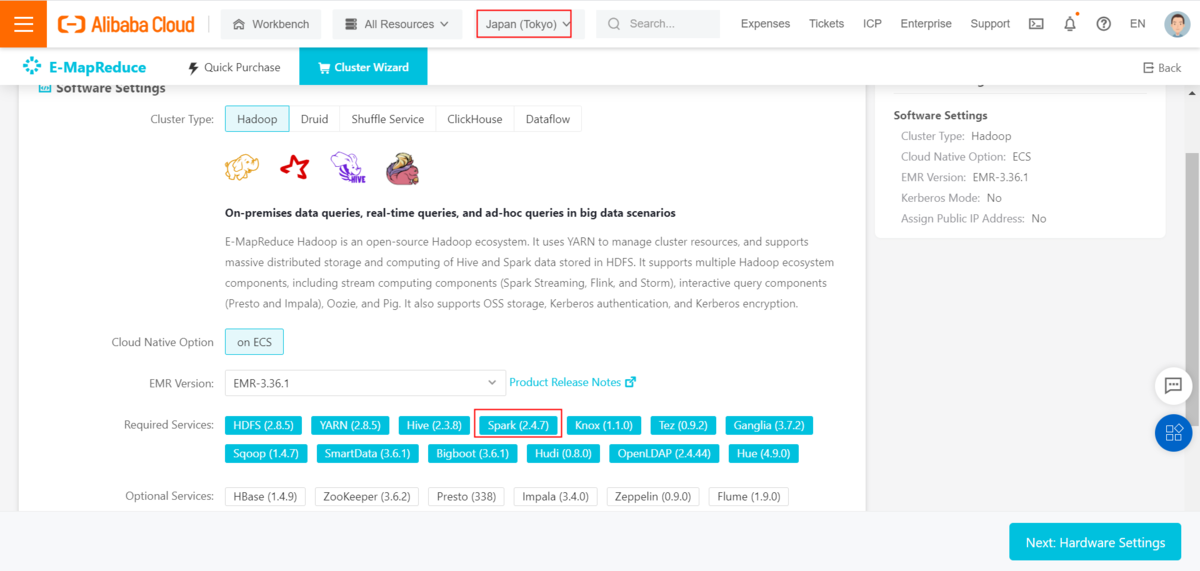
Task: Click the Hue (4.9.0) service tag
Action: click(763, 453)
